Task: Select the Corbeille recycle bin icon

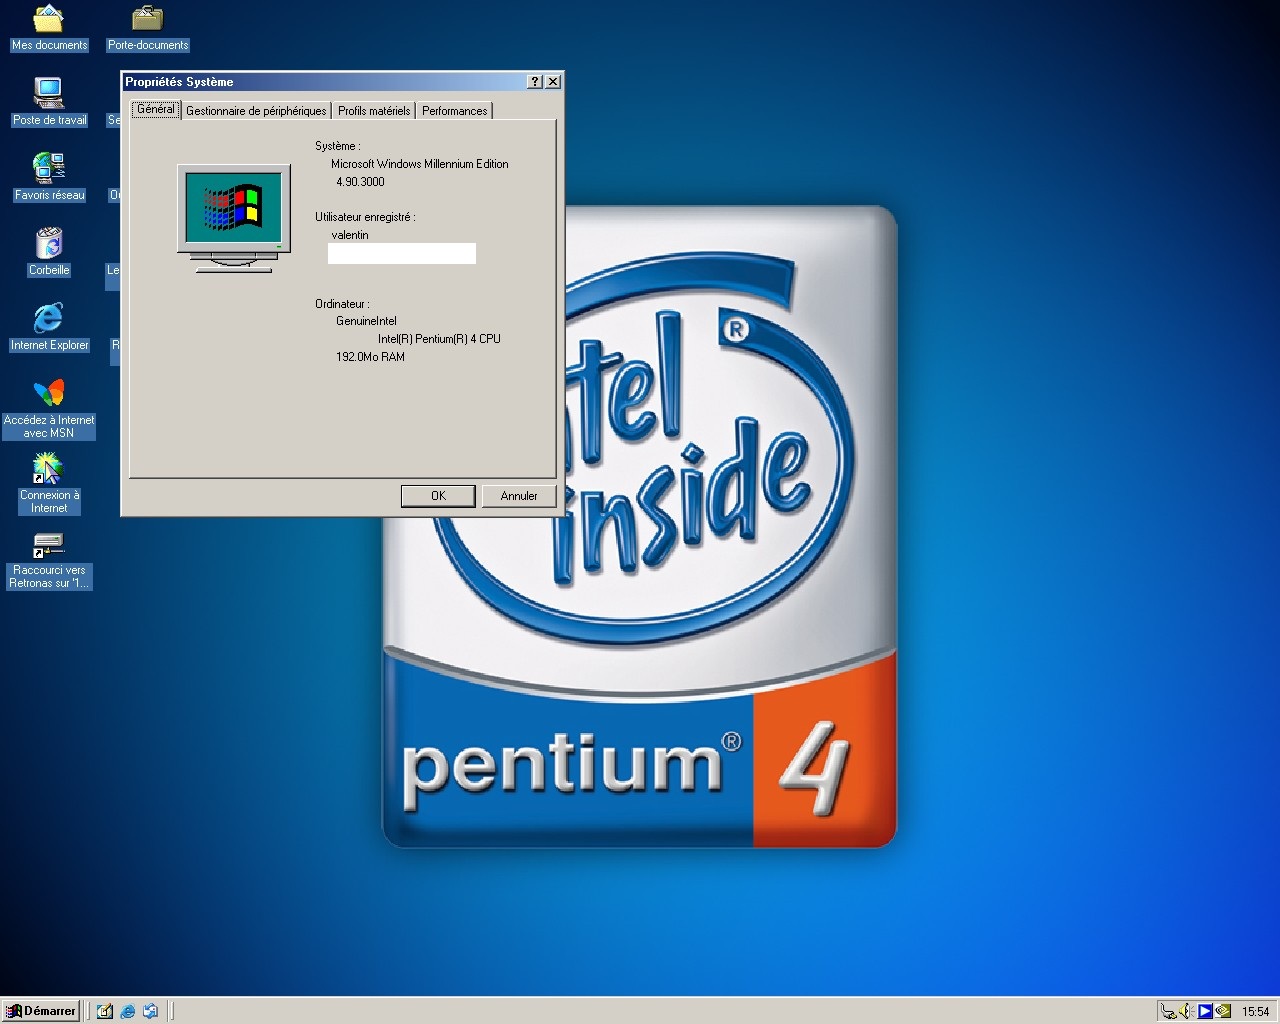Action: pyautogui.click(x=49, y=244)
